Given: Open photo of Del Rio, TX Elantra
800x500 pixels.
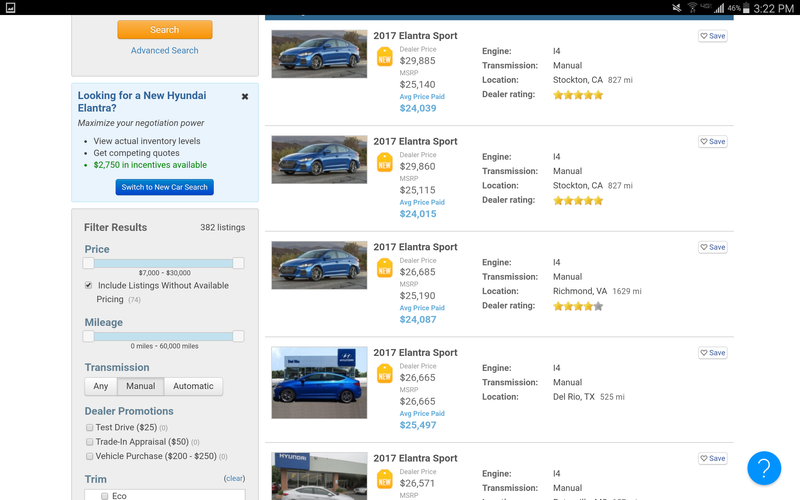Looking at the screenshot, I should [x=319, y=383].
